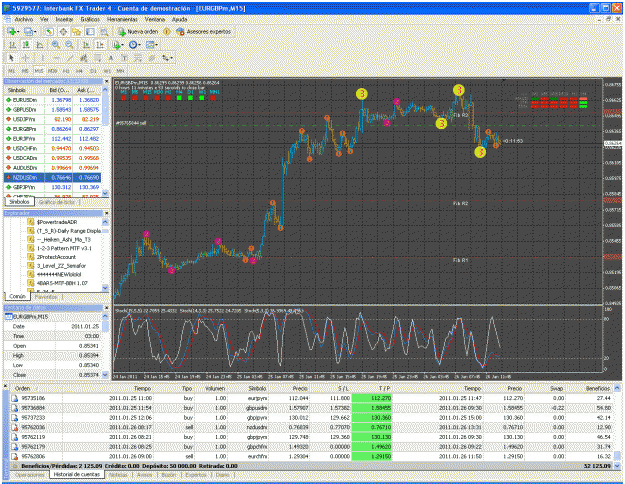Viewport: 625px width, 484px height.
Task: Select 1-2-3 Pattern MTF v3.1 indicator
Action: [x=64, y=248]
